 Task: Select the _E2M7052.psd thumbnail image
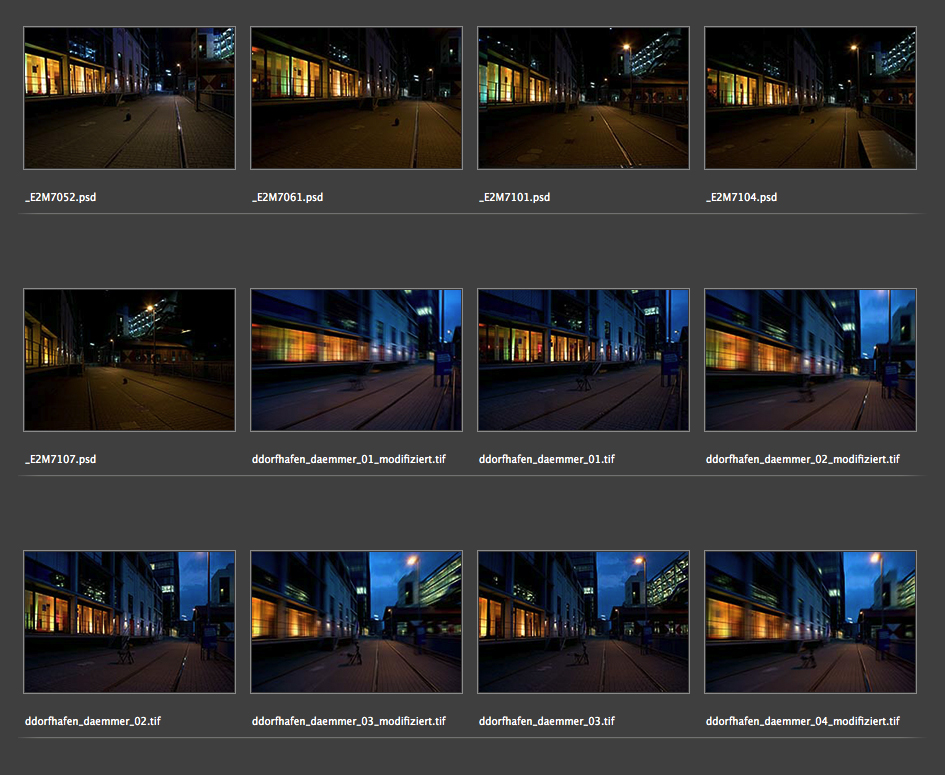[129, 98]
